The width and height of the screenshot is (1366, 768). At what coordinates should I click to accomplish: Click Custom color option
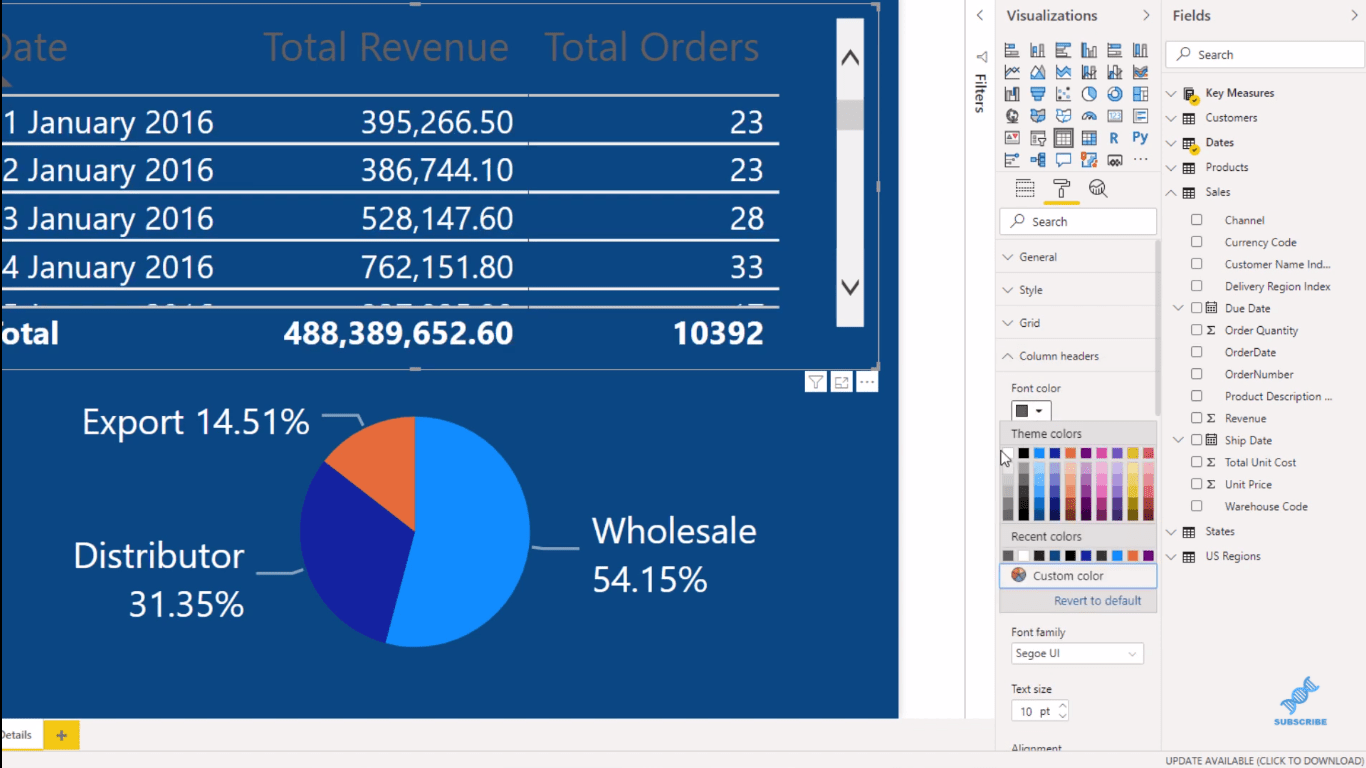[1078, 576]
